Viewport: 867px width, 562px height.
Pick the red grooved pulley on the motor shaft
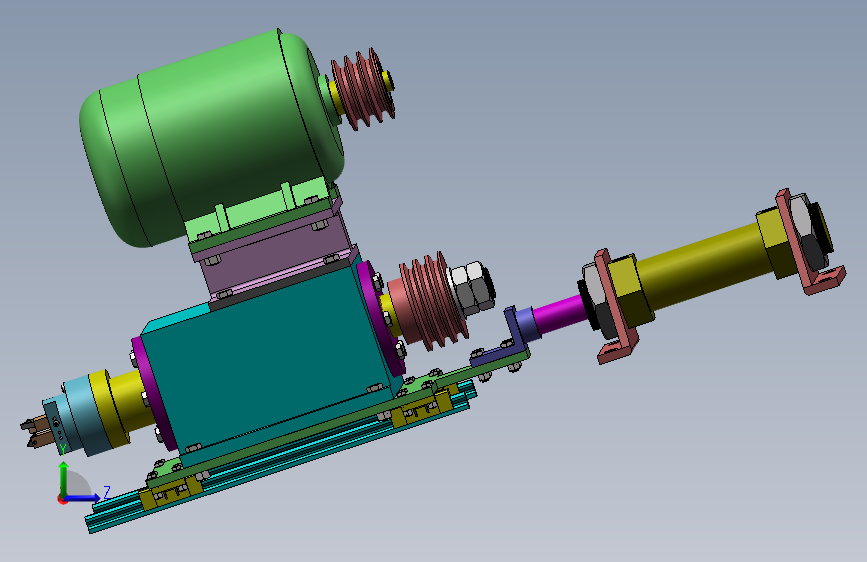(362, 89)
